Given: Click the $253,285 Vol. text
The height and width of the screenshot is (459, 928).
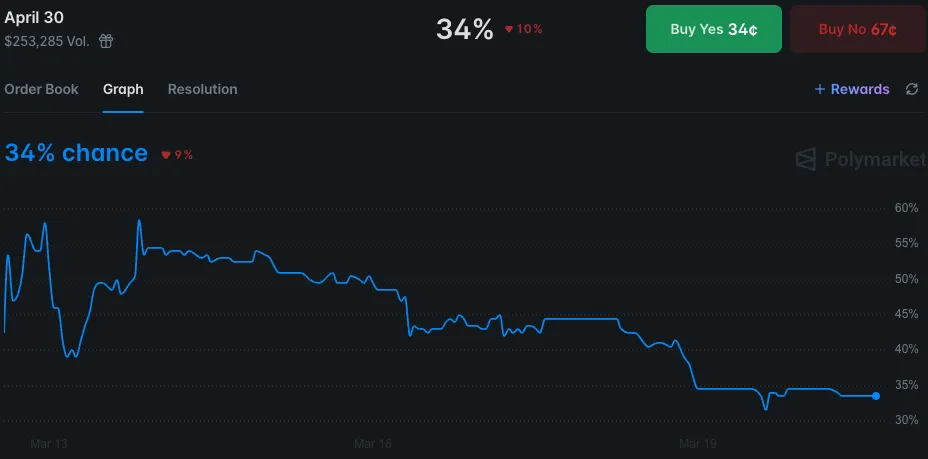Looking at the screenshot, I should click(x=47, y=41).
